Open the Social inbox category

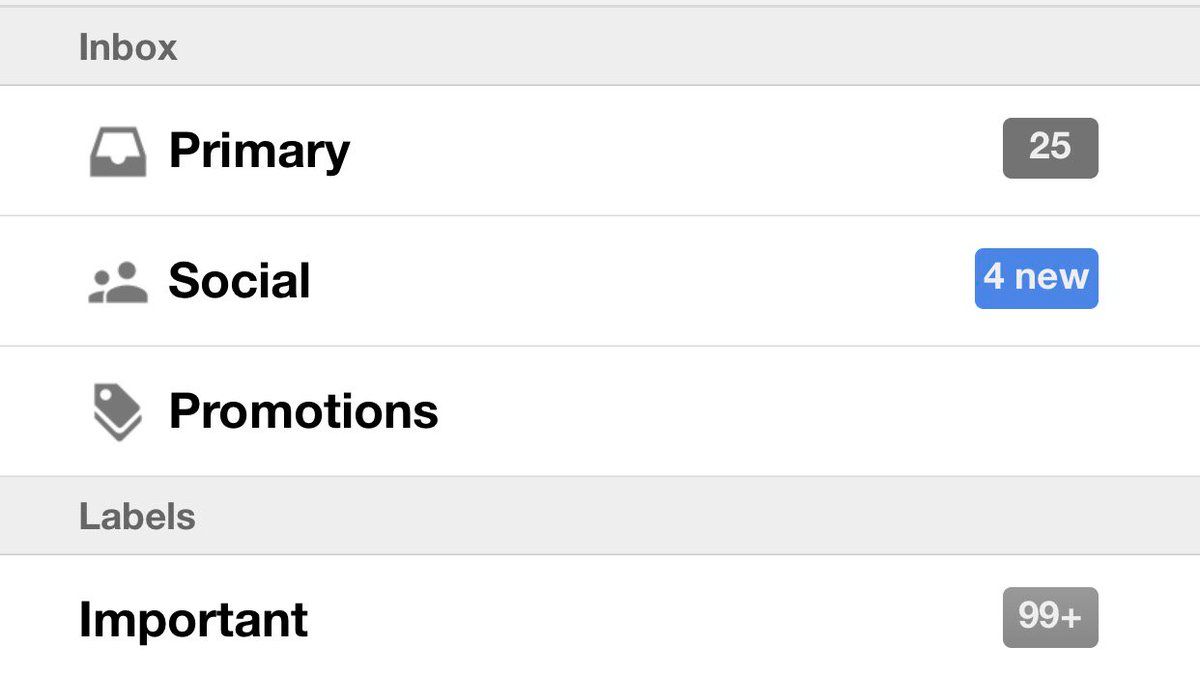click(239, 281)
